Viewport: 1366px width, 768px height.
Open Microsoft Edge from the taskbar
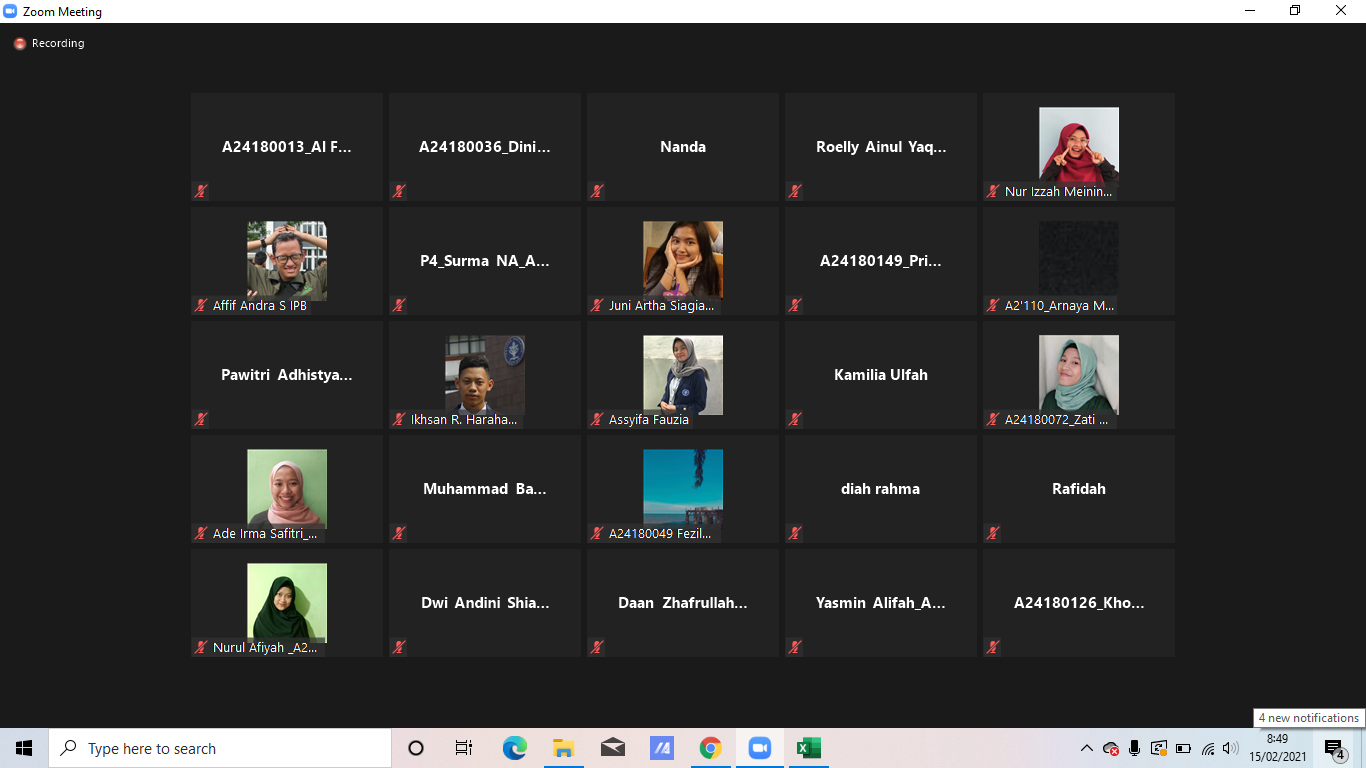coord(514,748)
